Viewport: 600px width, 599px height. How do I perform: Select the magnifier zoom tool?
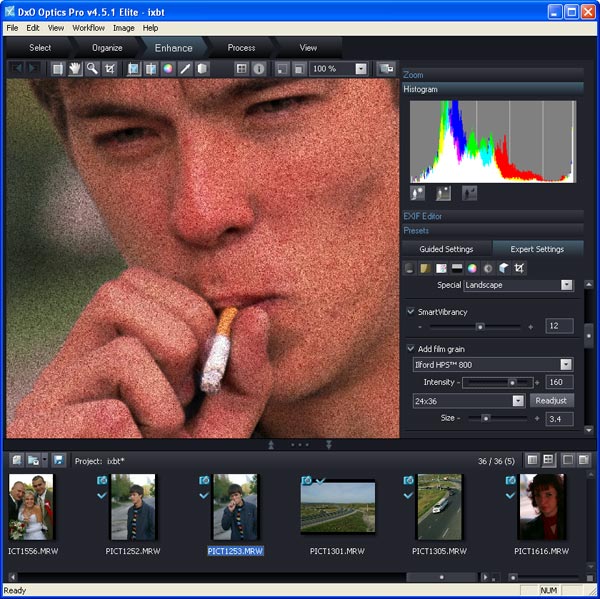point(92,69)
